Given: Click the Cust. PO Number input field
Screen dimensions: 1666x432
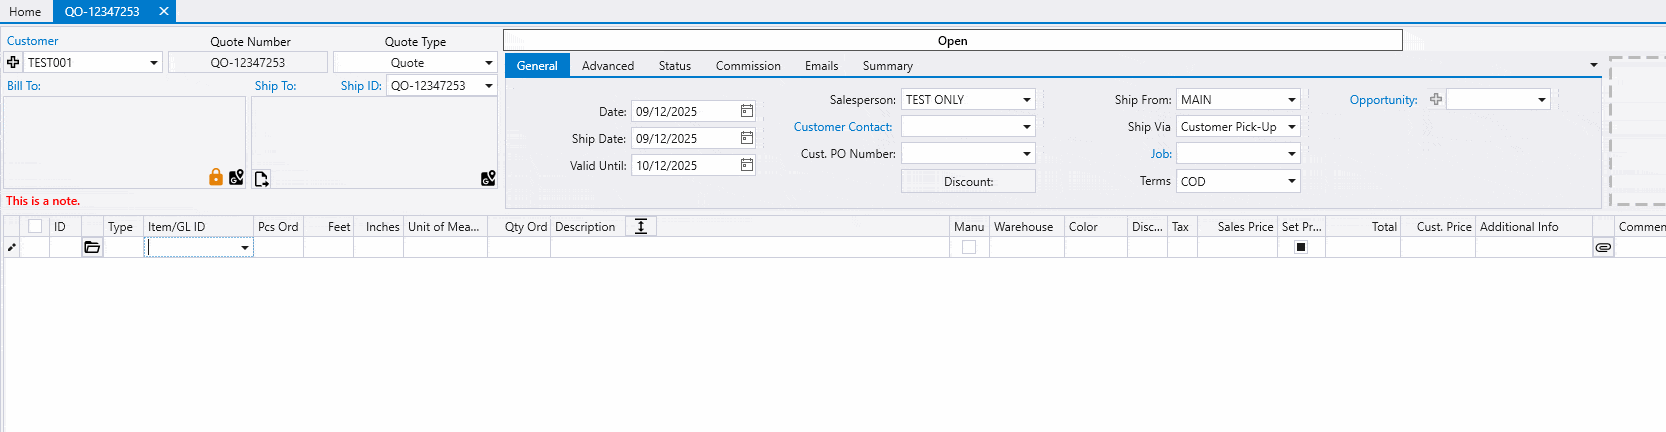Looking at the screenshot, I should 960,154.
